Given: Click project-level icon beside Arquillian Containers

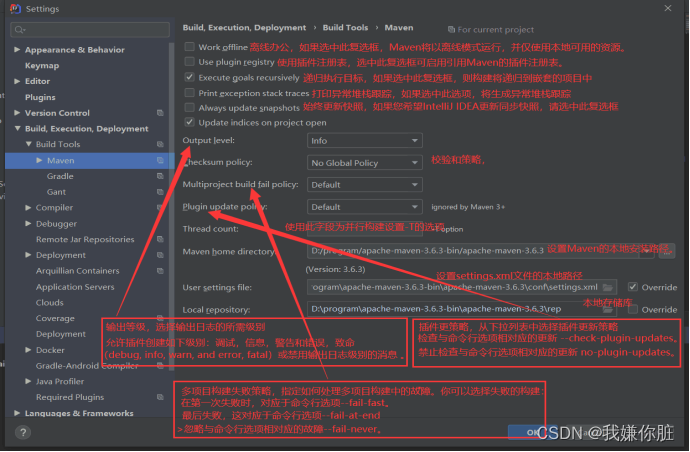Looking at the screenshot, I should coord(160,271).
